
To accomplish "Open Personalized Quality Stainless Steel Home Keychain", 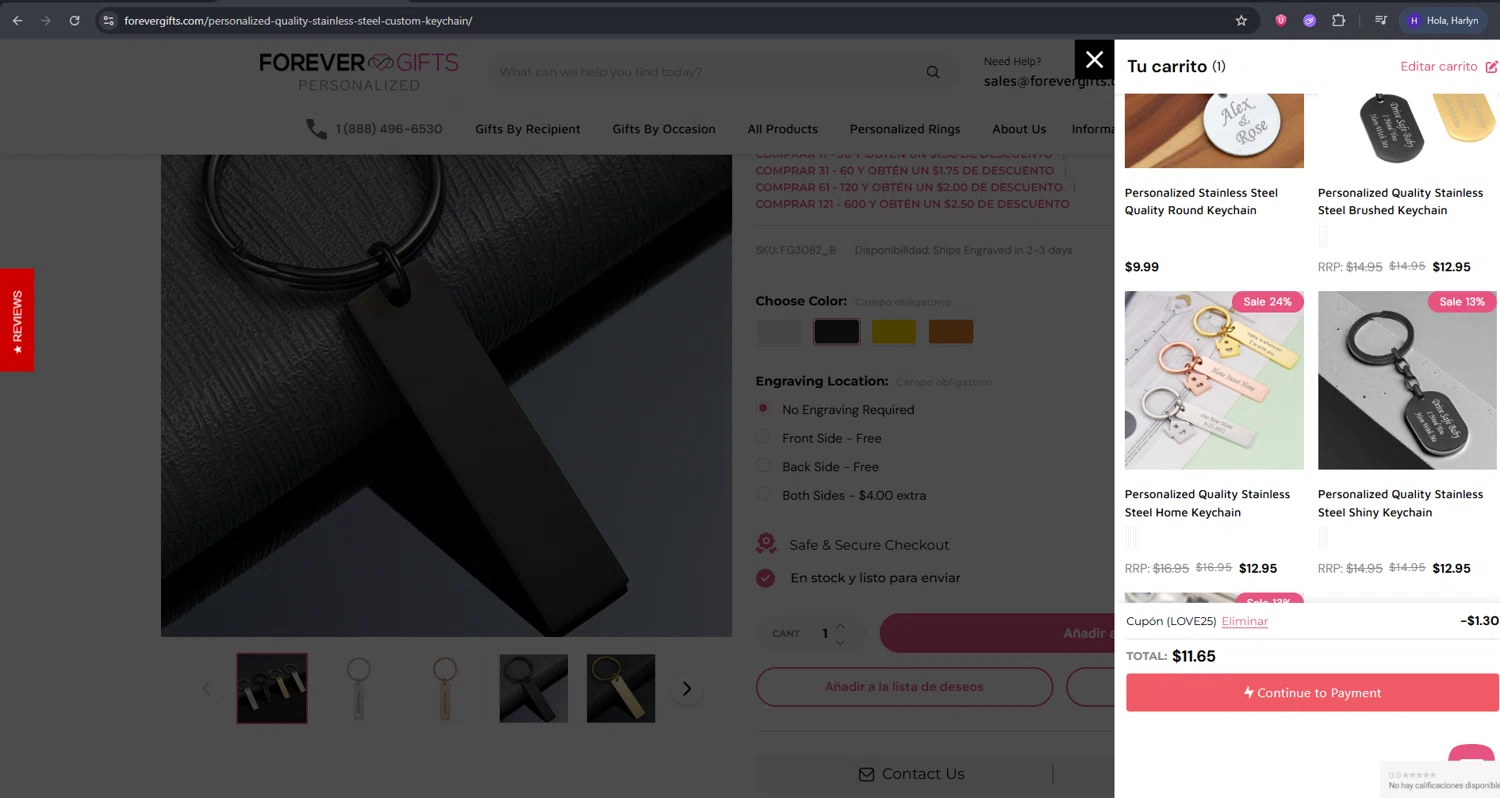I will pyautogui.click(x=1207, y=503).
